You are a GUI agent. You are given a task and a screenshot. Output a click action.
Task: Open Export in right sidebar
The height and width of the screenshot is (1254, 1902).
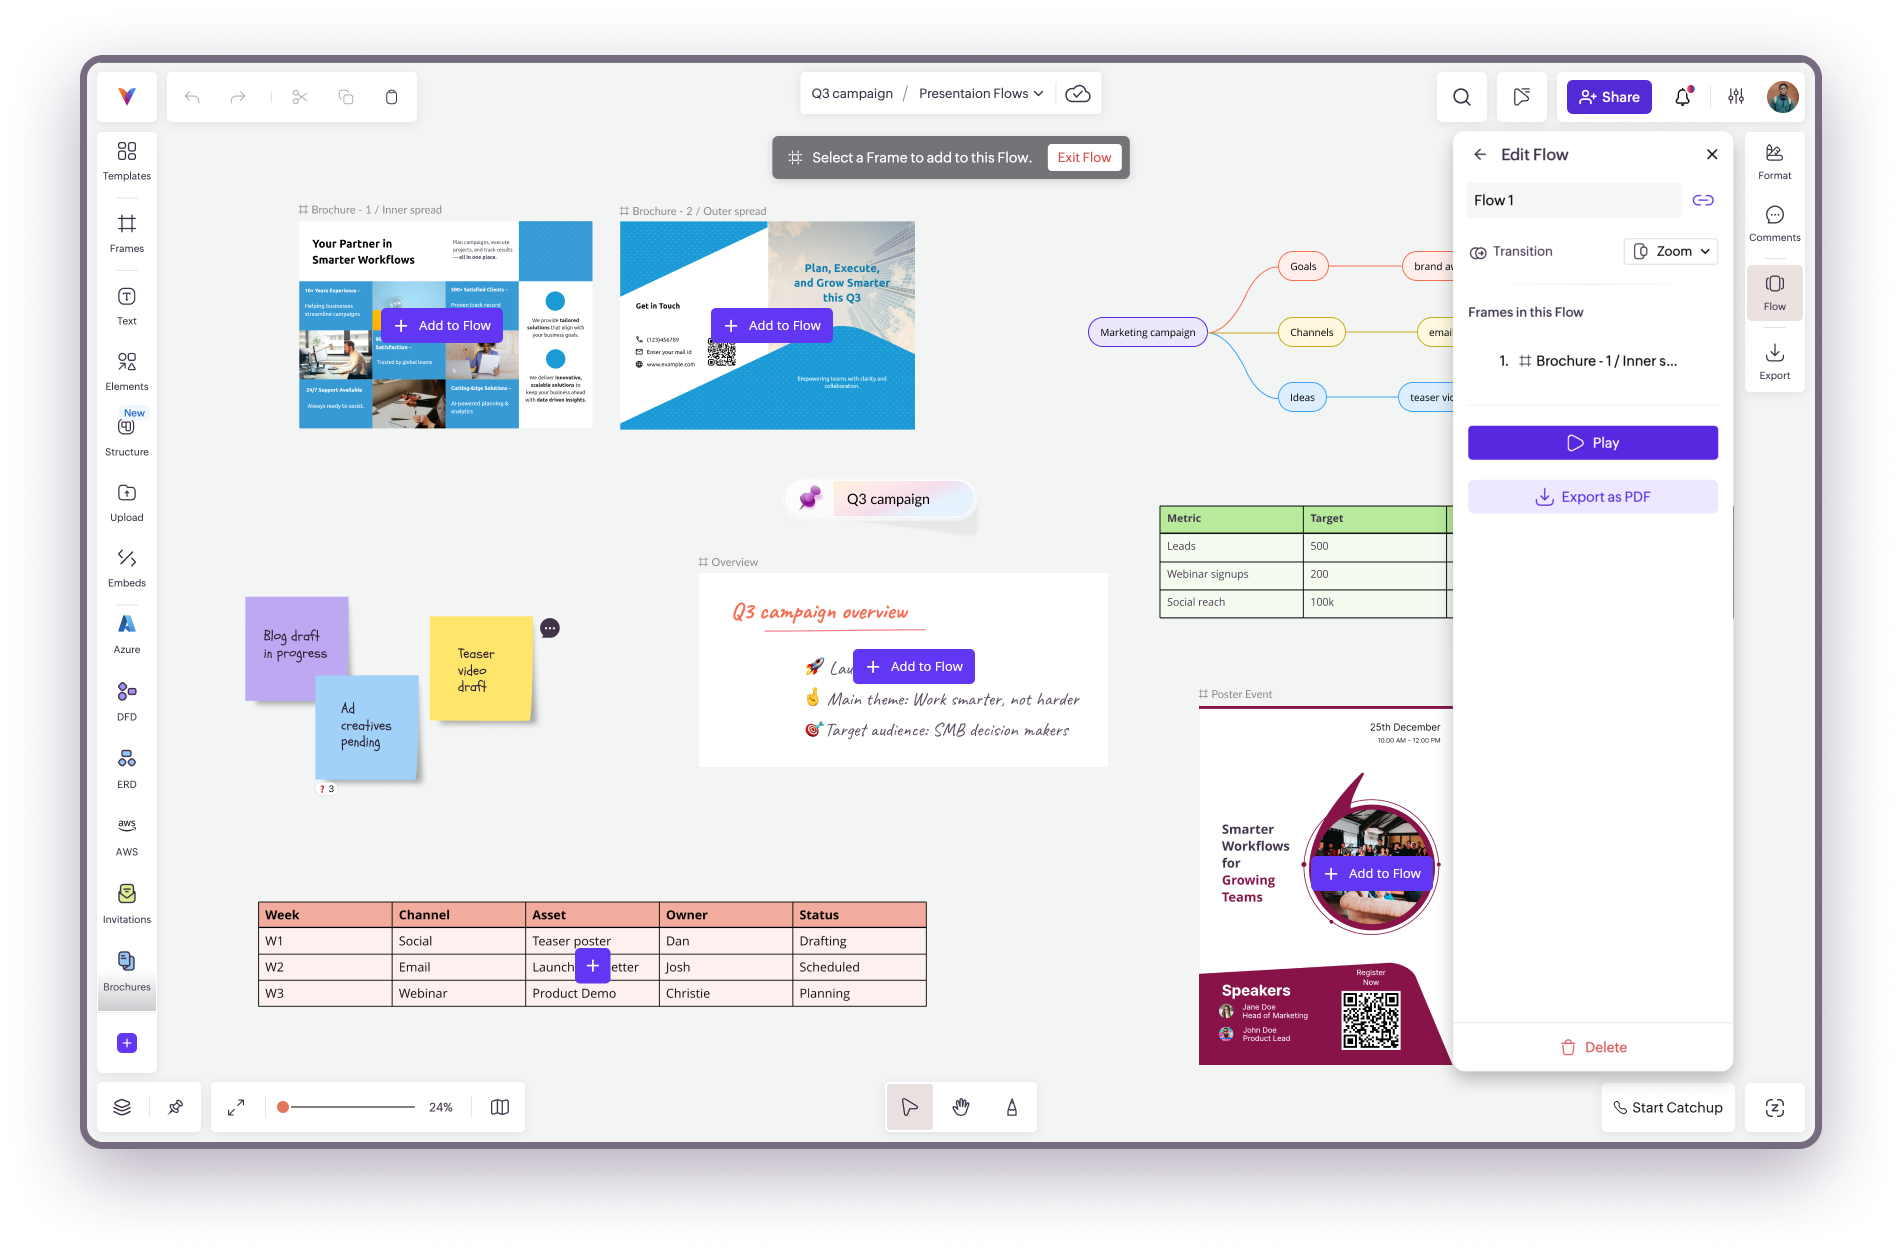click(x=1775, y=361)
